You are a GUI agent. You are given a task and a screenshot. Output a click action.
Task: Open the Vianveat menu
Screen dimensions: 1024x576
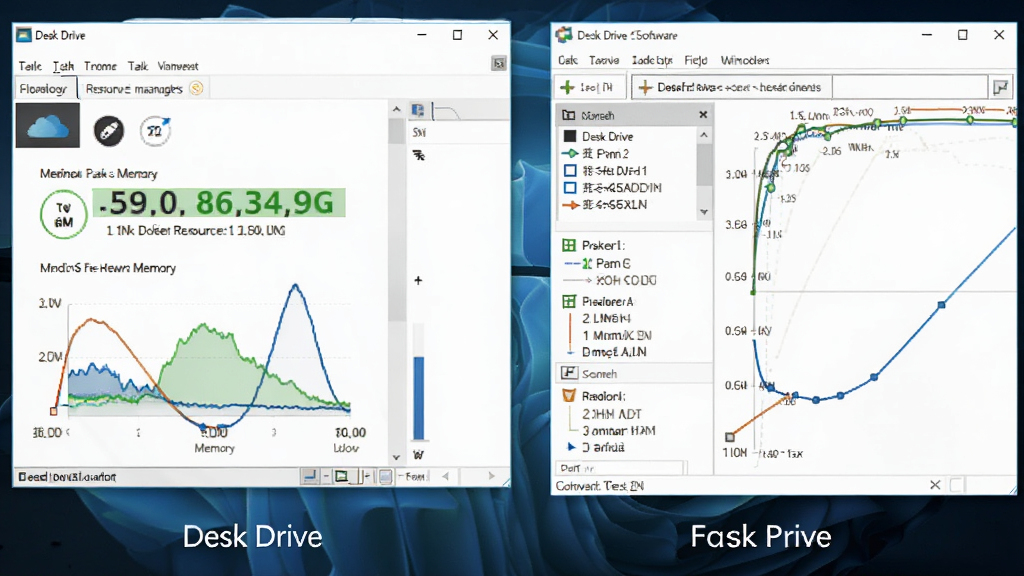[178, 66]
